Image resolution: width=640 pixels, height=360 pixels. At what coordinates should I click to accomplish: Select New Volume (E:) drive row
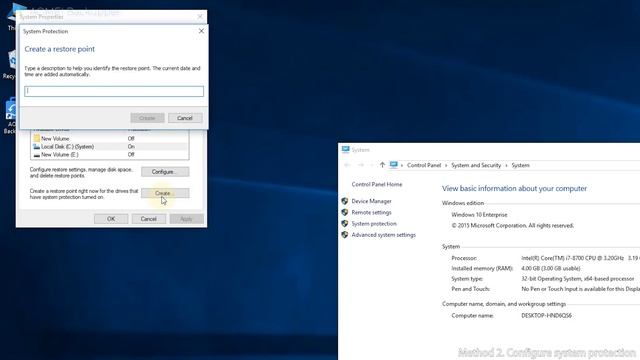point(109,155)
